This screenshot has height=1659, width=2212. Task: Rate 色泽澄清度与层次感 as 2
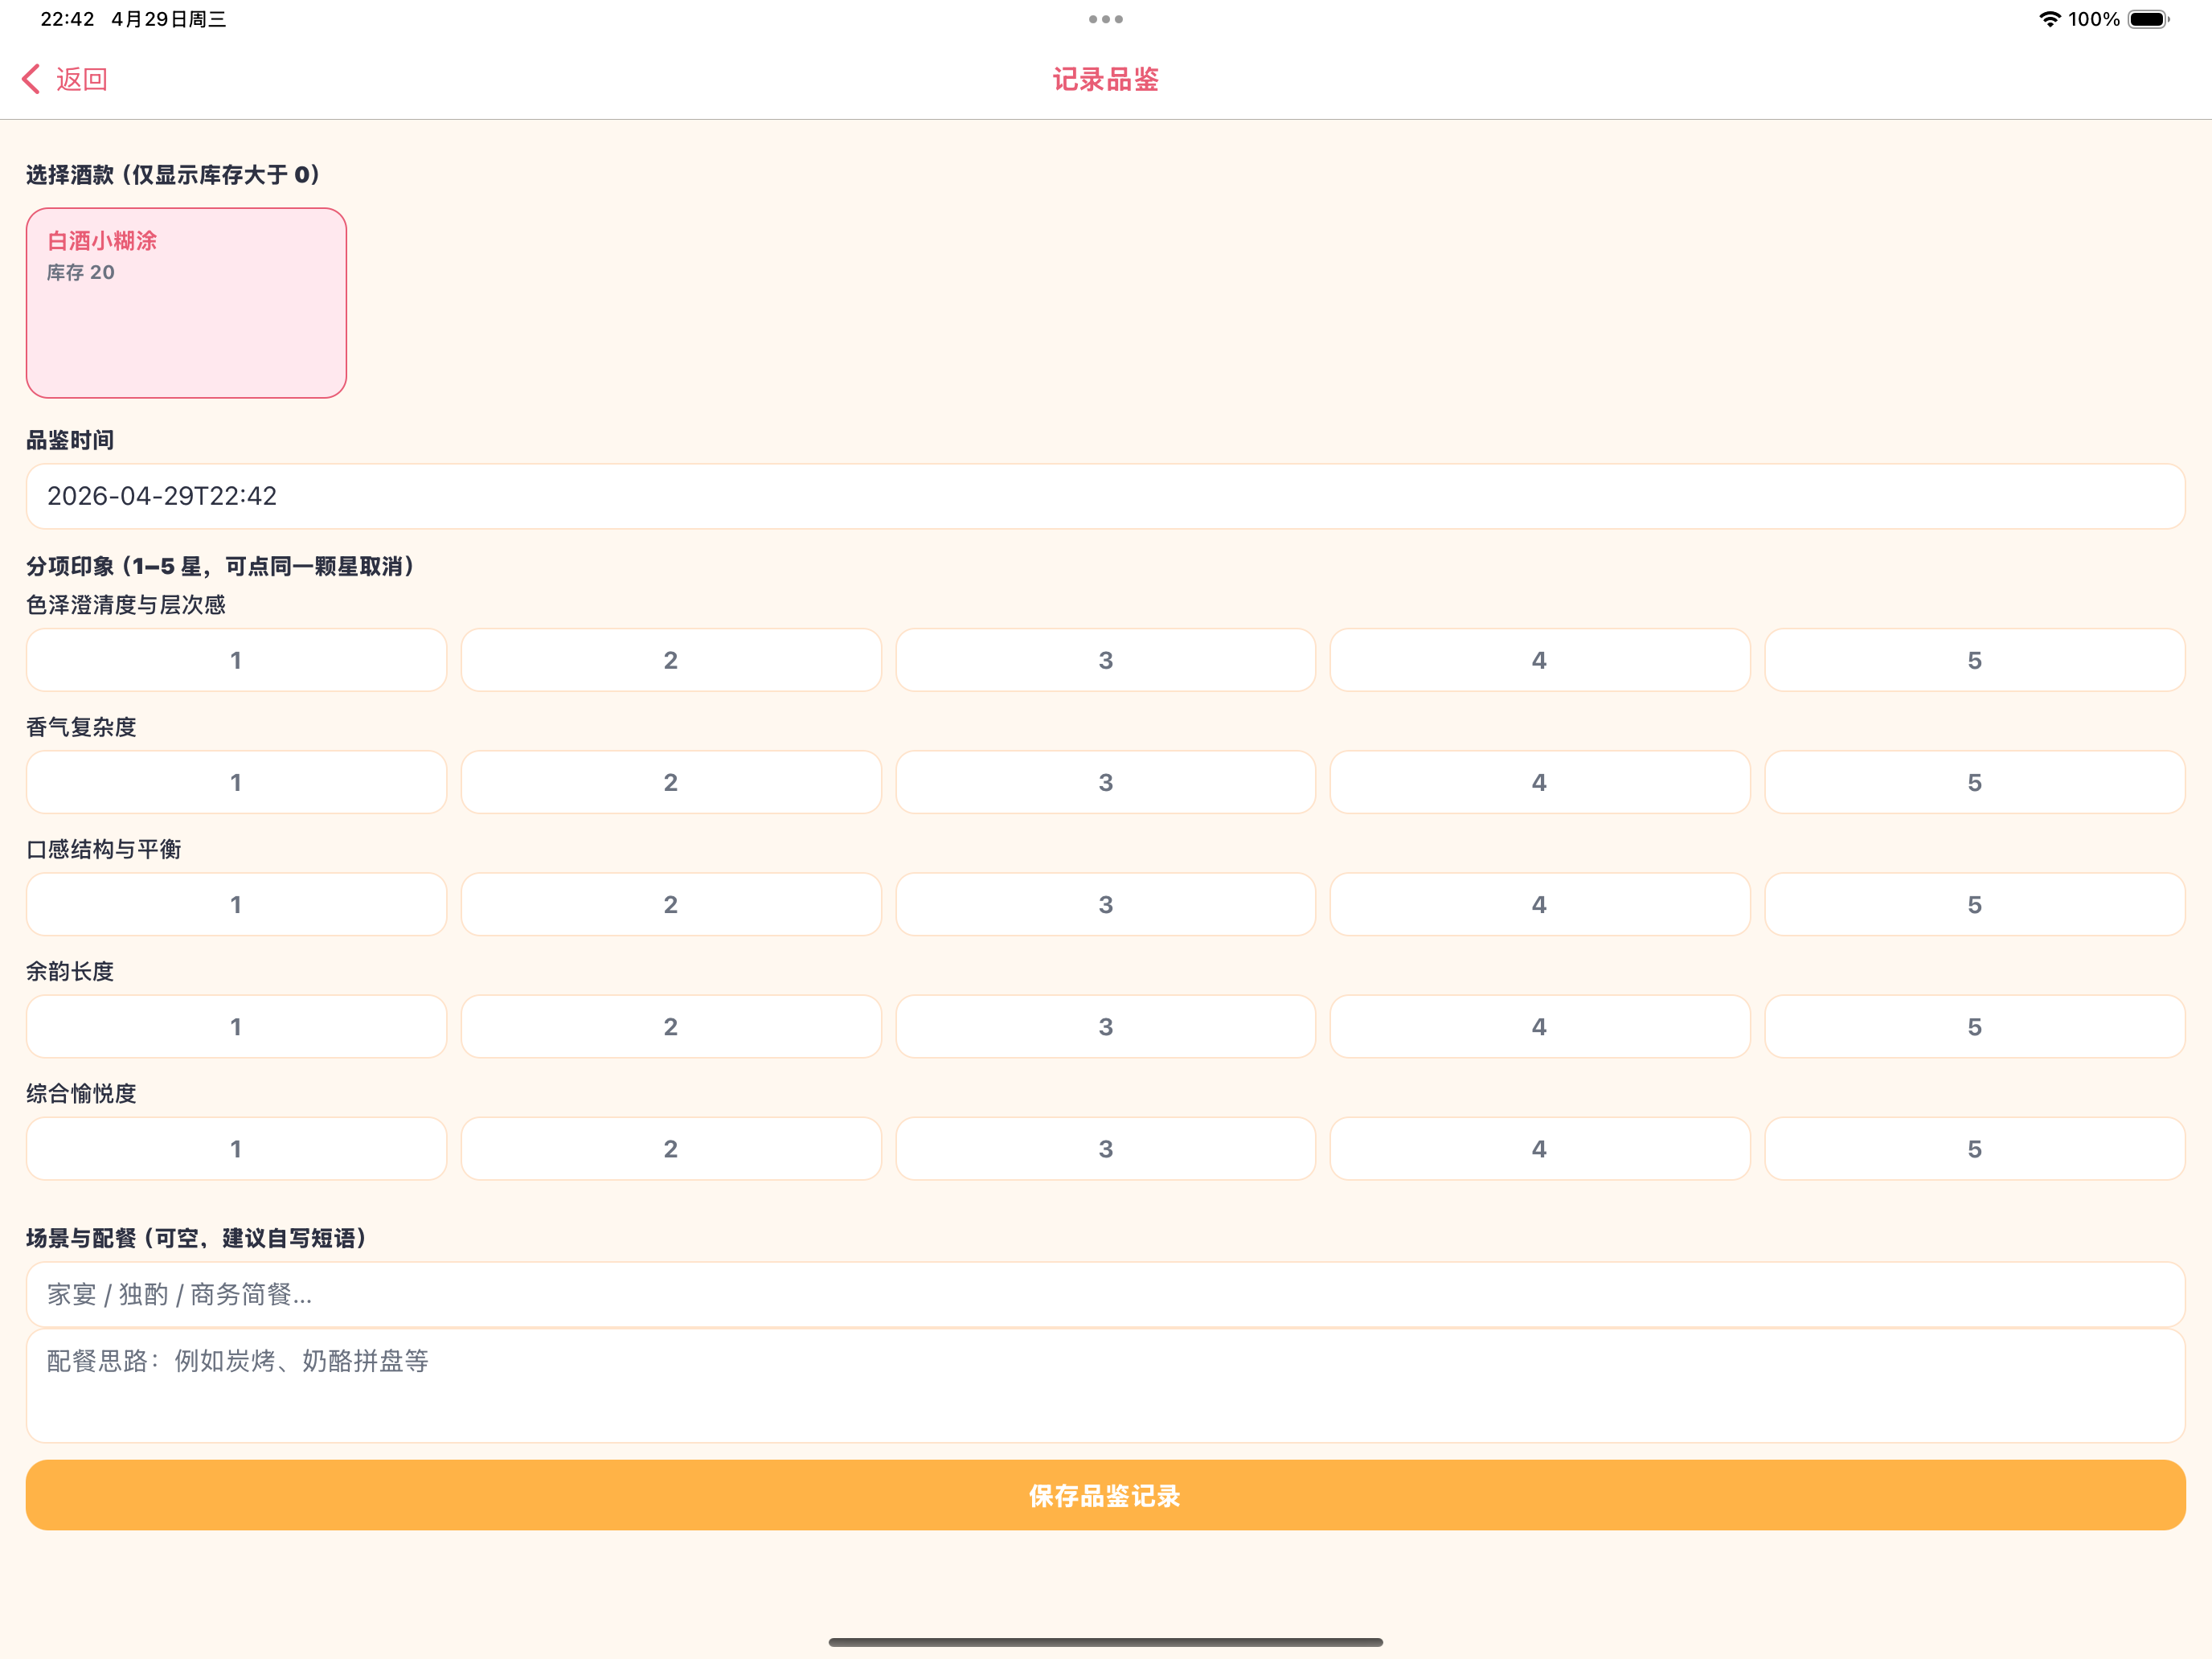pos(671,660)
